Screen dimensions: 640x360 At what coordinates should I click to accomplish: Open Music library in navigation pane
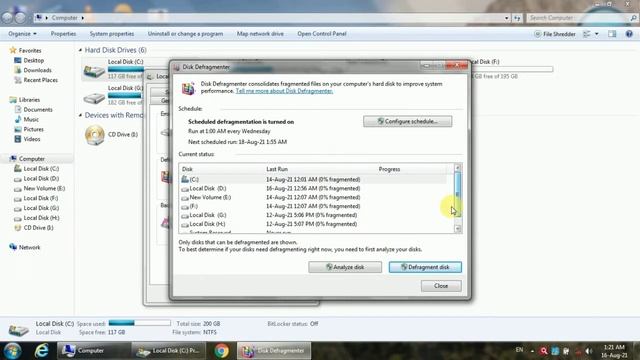pyautogui.click(x=31, y=119)
